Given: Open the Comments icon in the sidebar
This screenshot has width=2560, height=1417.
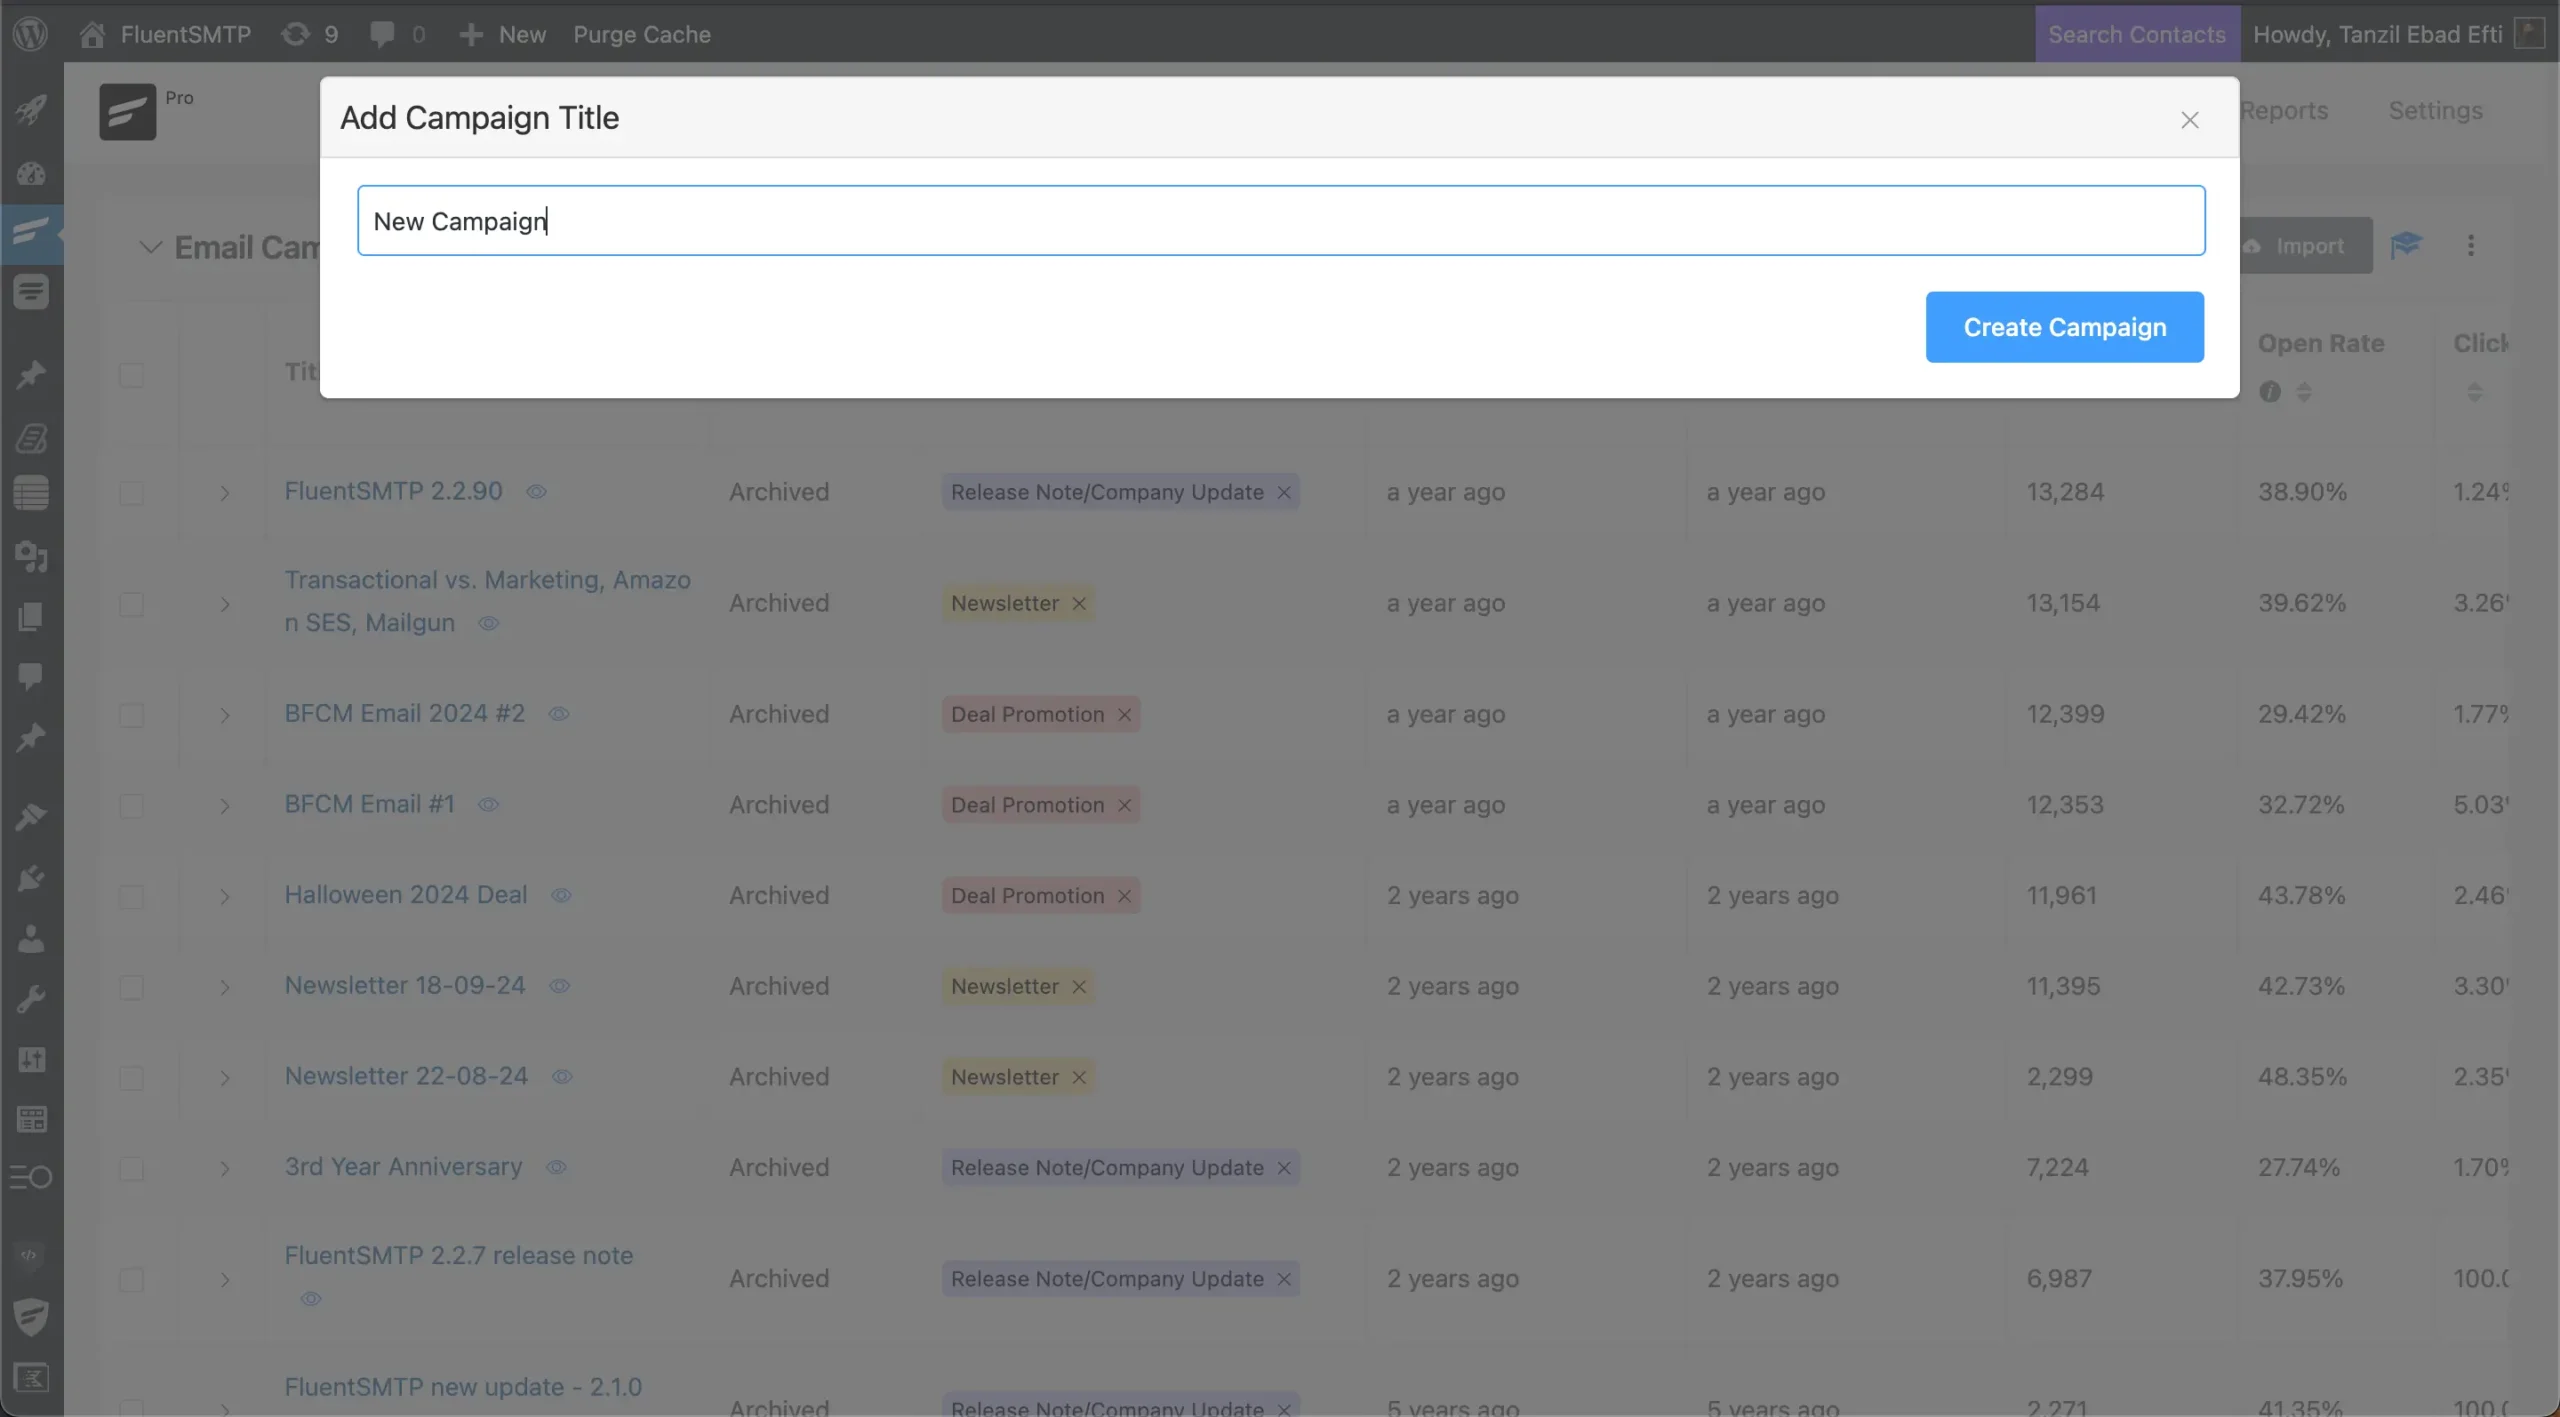Looking at the screenshot, I should point(31,676).
